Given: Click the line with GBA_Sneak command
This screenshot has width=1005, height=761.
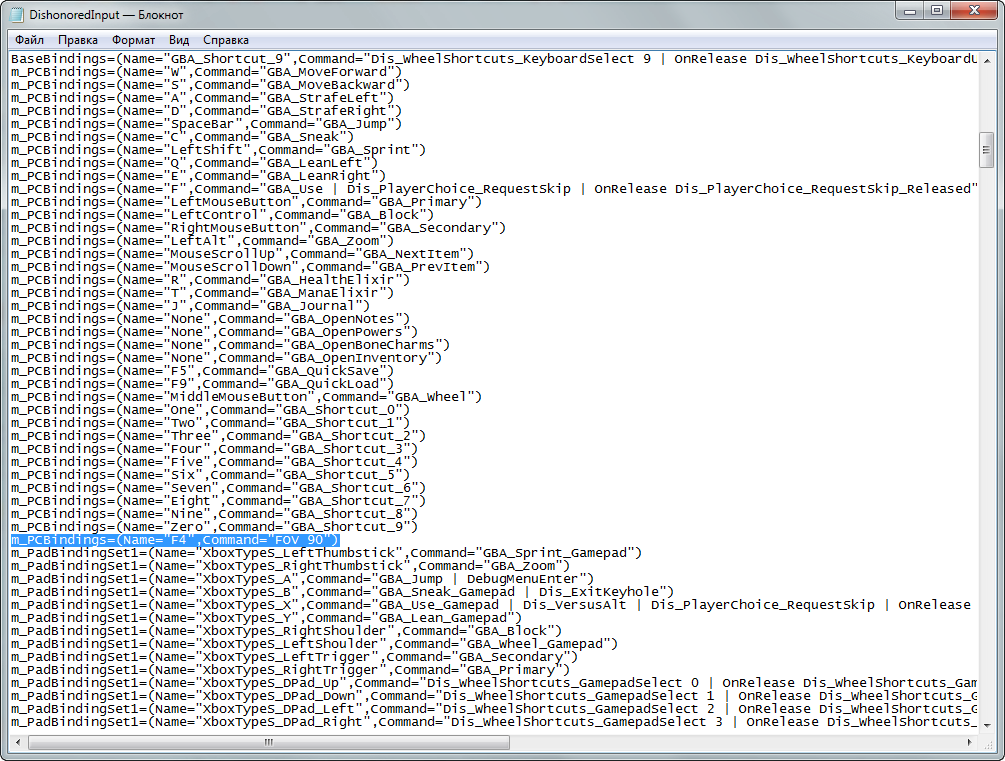Looking at the screenshot, I should [183, 137].
